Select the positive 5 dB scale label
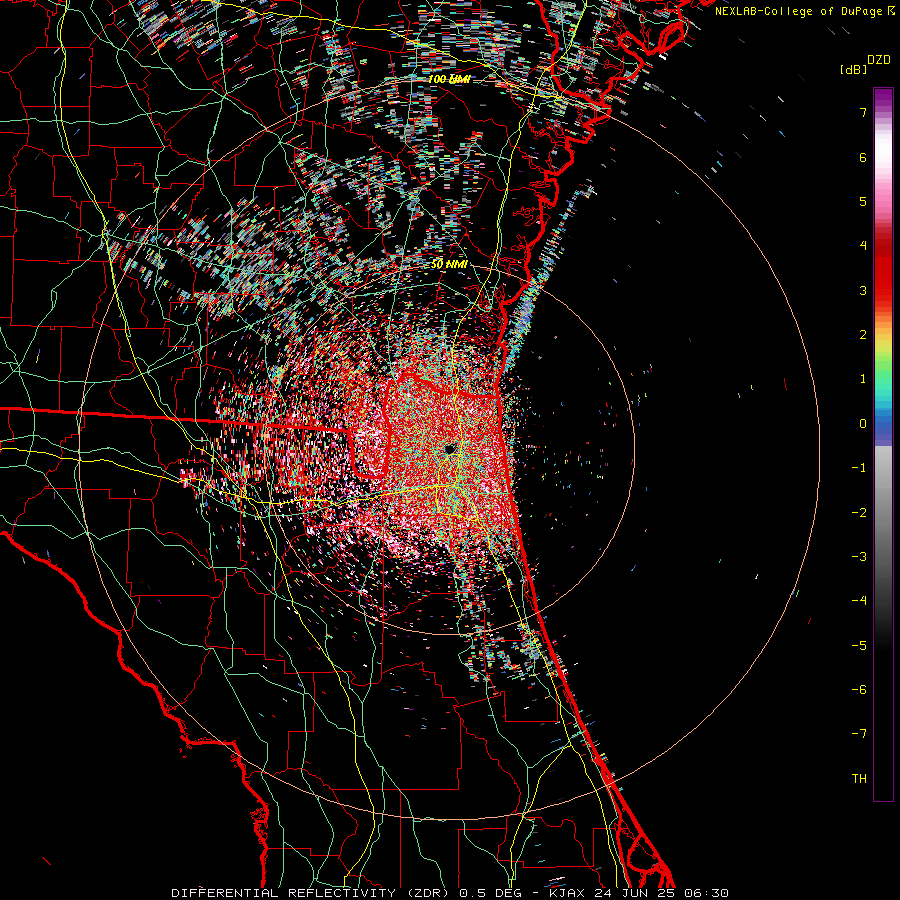This screenshot has height=900, width=900. (863, 201)
